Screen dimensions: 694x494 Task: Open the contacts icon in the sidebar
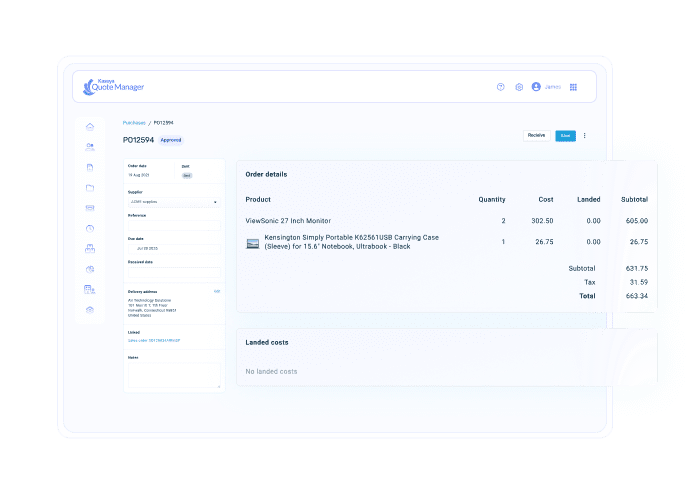90,147
